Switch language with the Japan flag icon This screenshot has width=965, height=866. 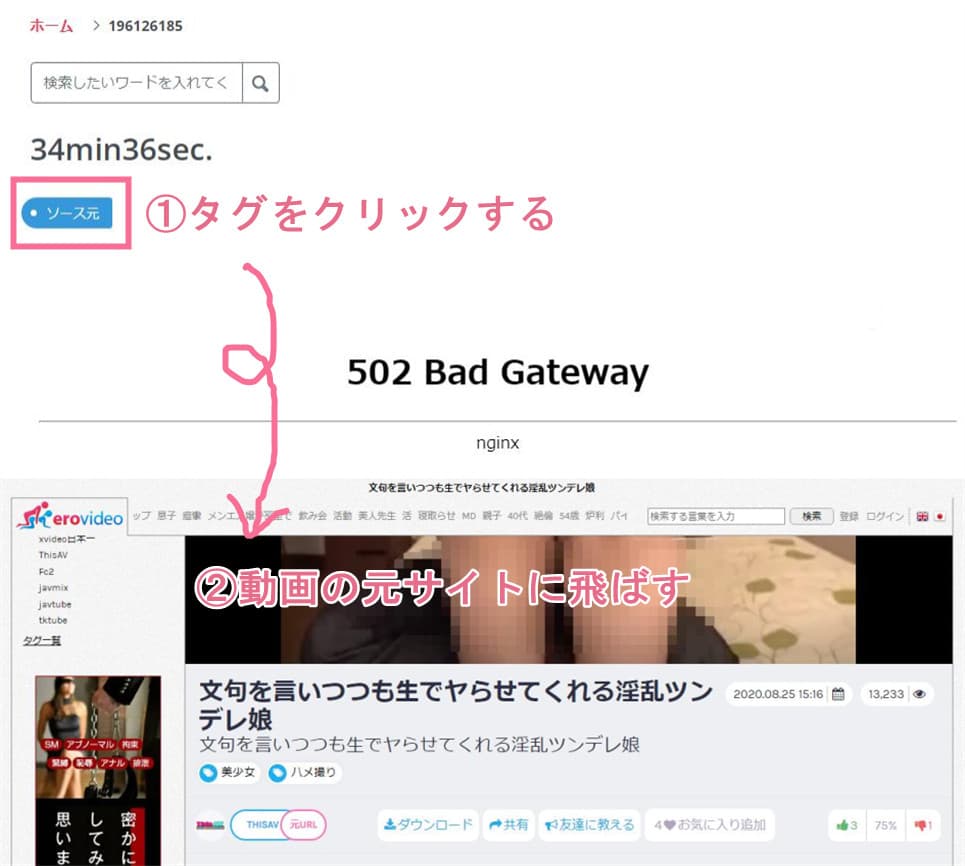click(939, 516)
